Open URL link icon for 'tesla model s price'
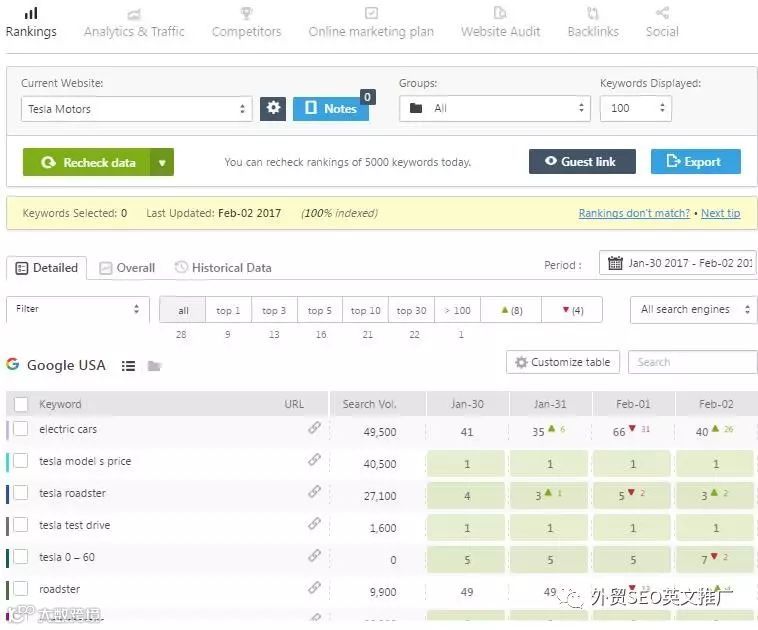Screen dimensions: 758x630 coord(314,459)
